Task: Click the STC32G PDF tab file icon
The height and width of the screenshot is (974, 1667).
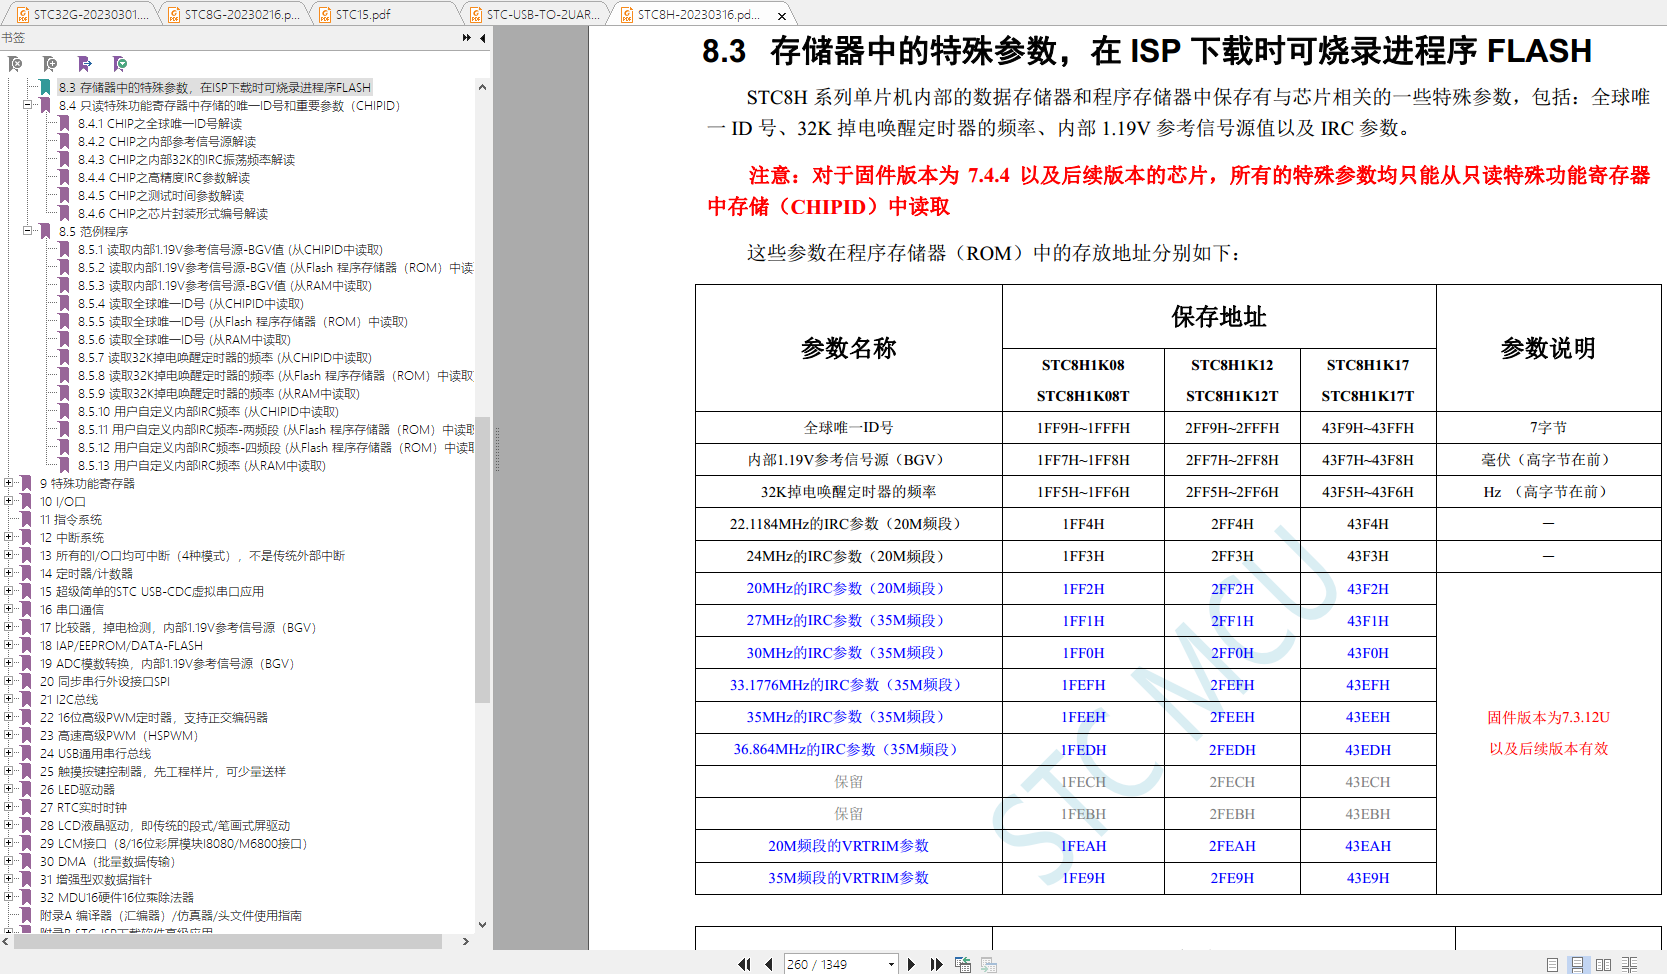Action: [x=23, y=15]
